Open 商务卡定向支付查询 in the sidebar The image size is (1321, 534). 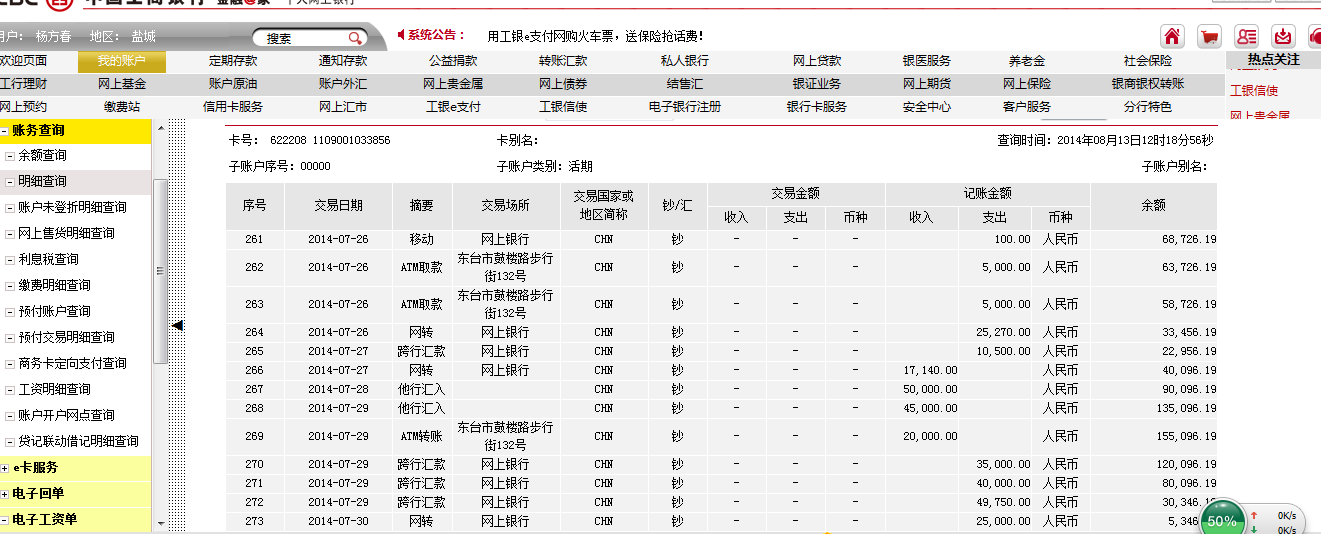pos(72,363)
